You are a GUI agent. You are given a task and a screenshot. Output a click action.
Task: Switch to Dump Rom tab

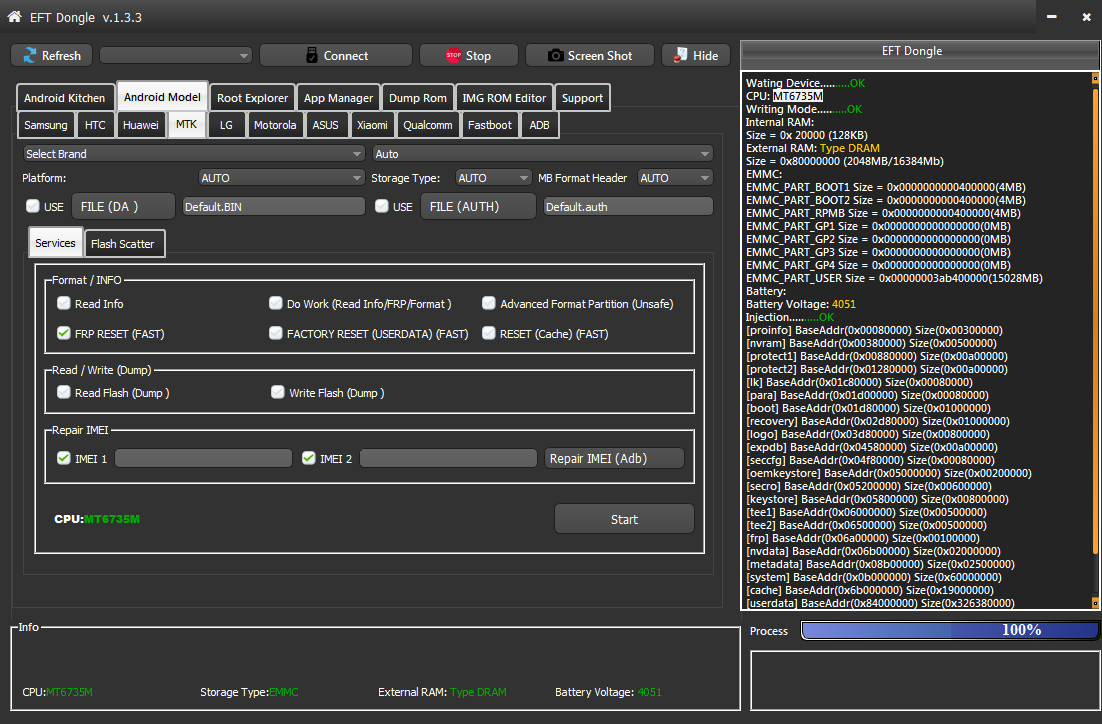pos(417,98)
